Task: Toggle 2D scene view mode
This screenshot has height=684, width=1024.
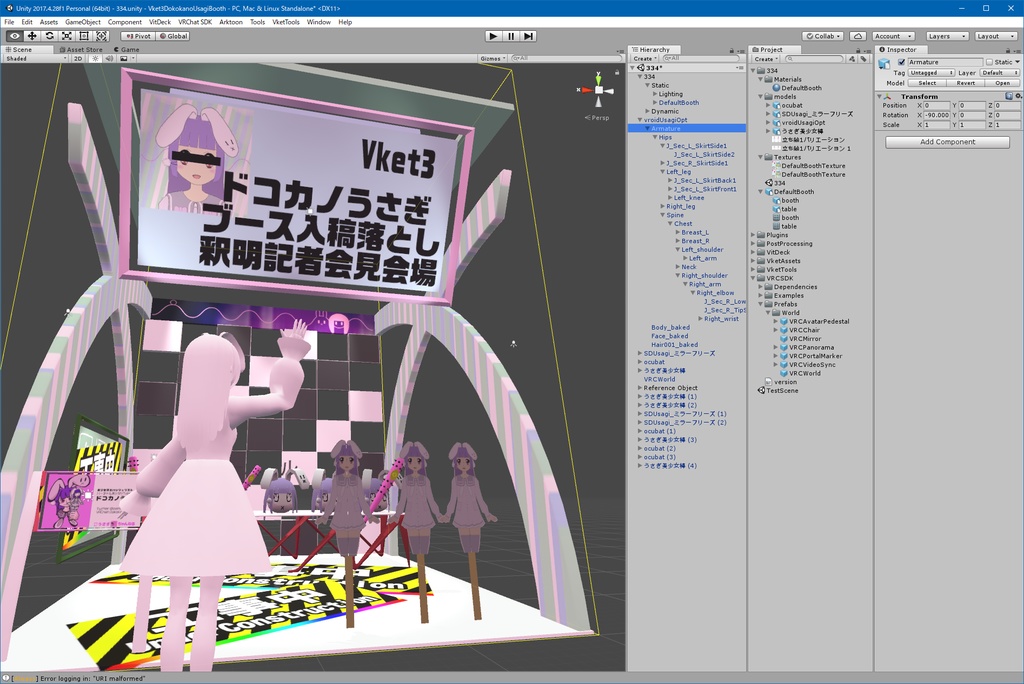Action: click(78, 58)
